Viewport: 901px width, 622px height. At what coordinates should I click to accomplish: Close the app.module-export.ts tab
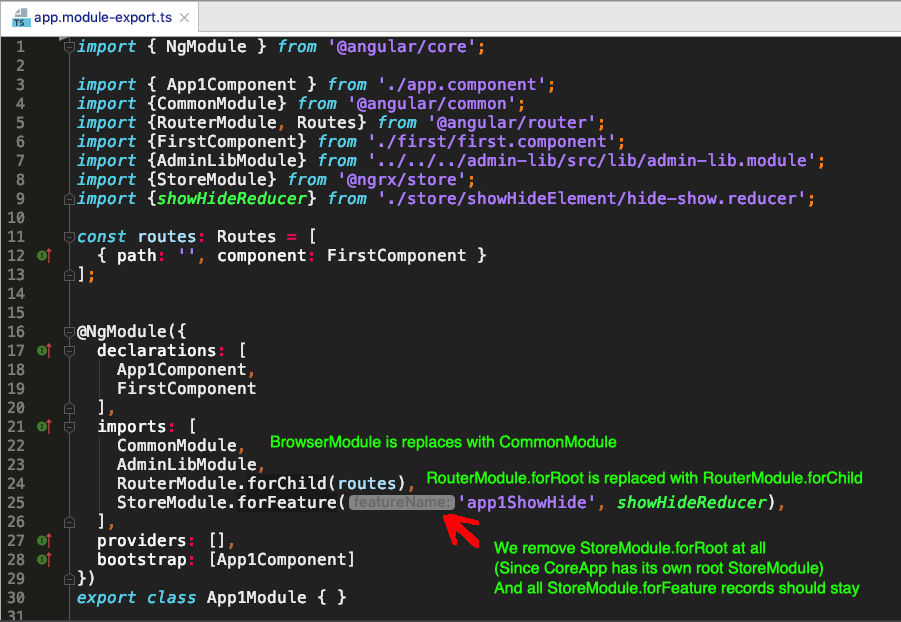tap(185, 18)
